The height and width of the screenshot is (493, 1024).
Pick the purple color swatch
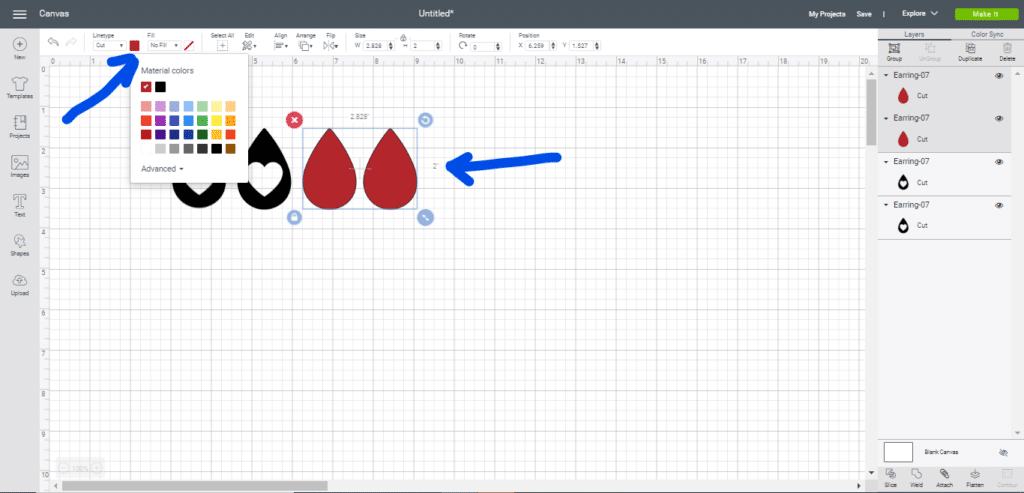click(x=160, y=120)
